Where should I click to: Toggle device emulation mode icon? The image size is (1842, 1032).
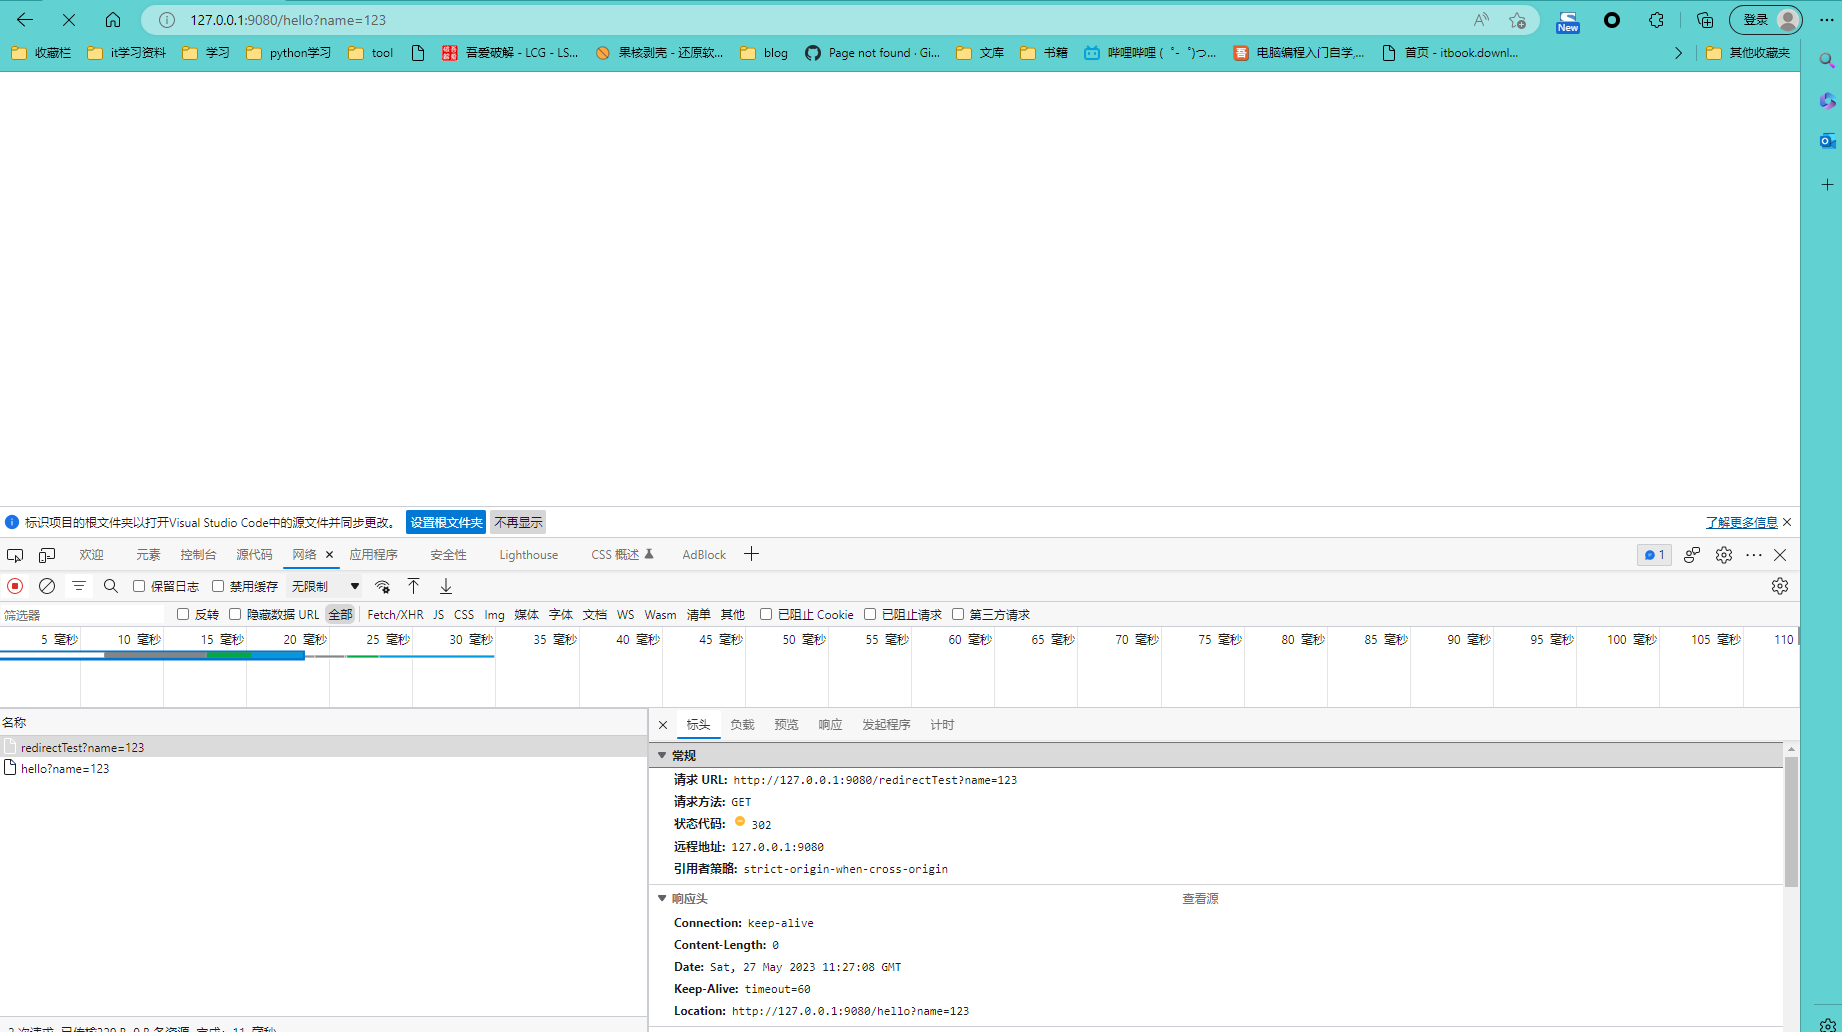pos(47,555)
